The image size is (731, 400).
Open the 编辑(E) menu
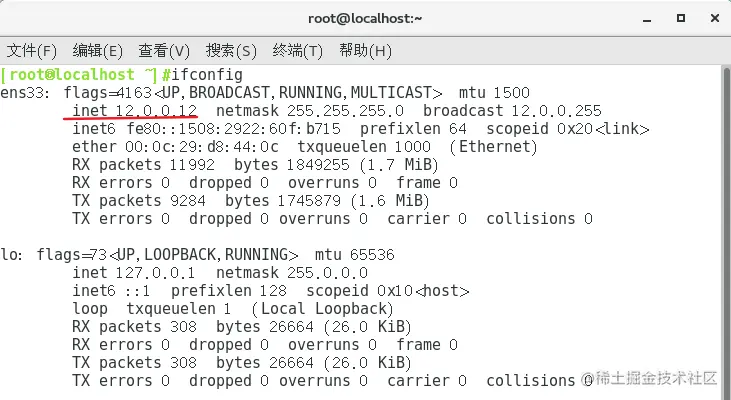click(x=98, y=50)
